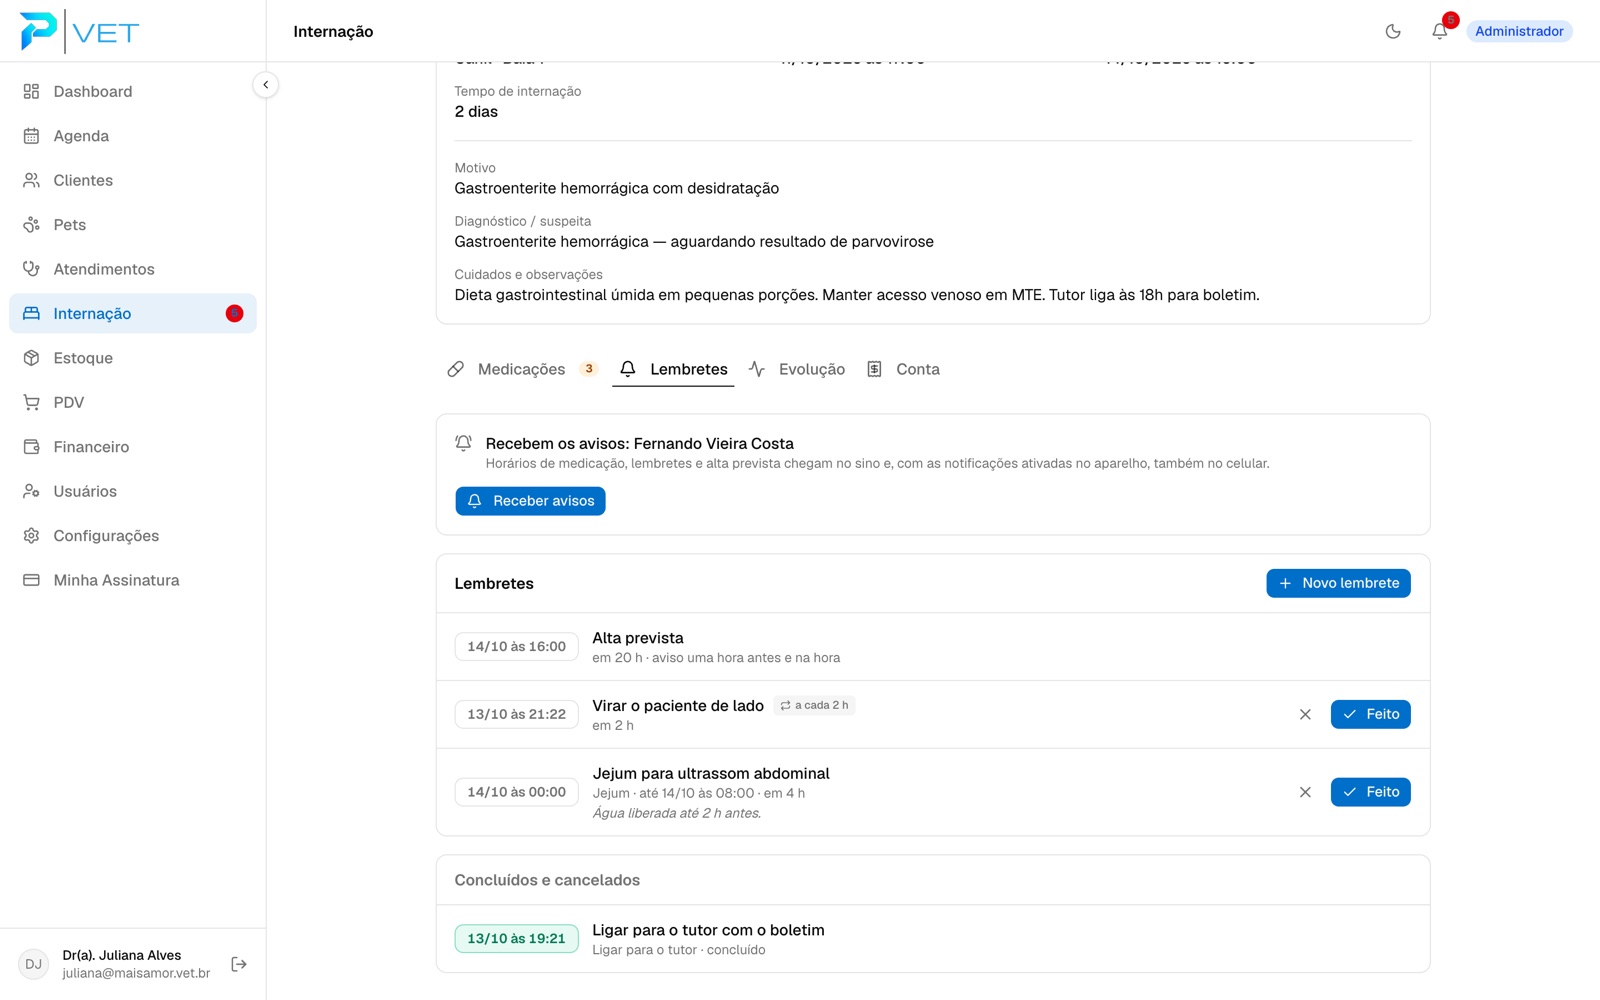Click the 14/10 às 00:00 date badge

516,792
